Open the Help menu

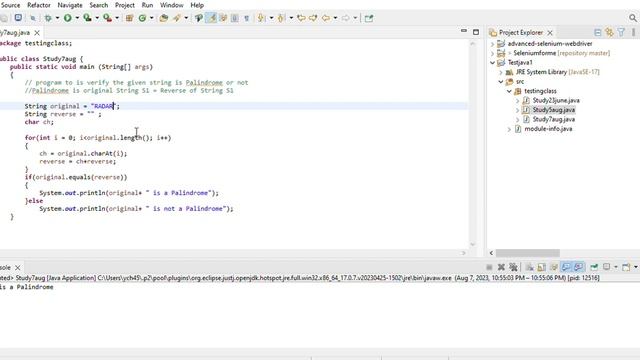pyautogui.click(x=197, y=5)
